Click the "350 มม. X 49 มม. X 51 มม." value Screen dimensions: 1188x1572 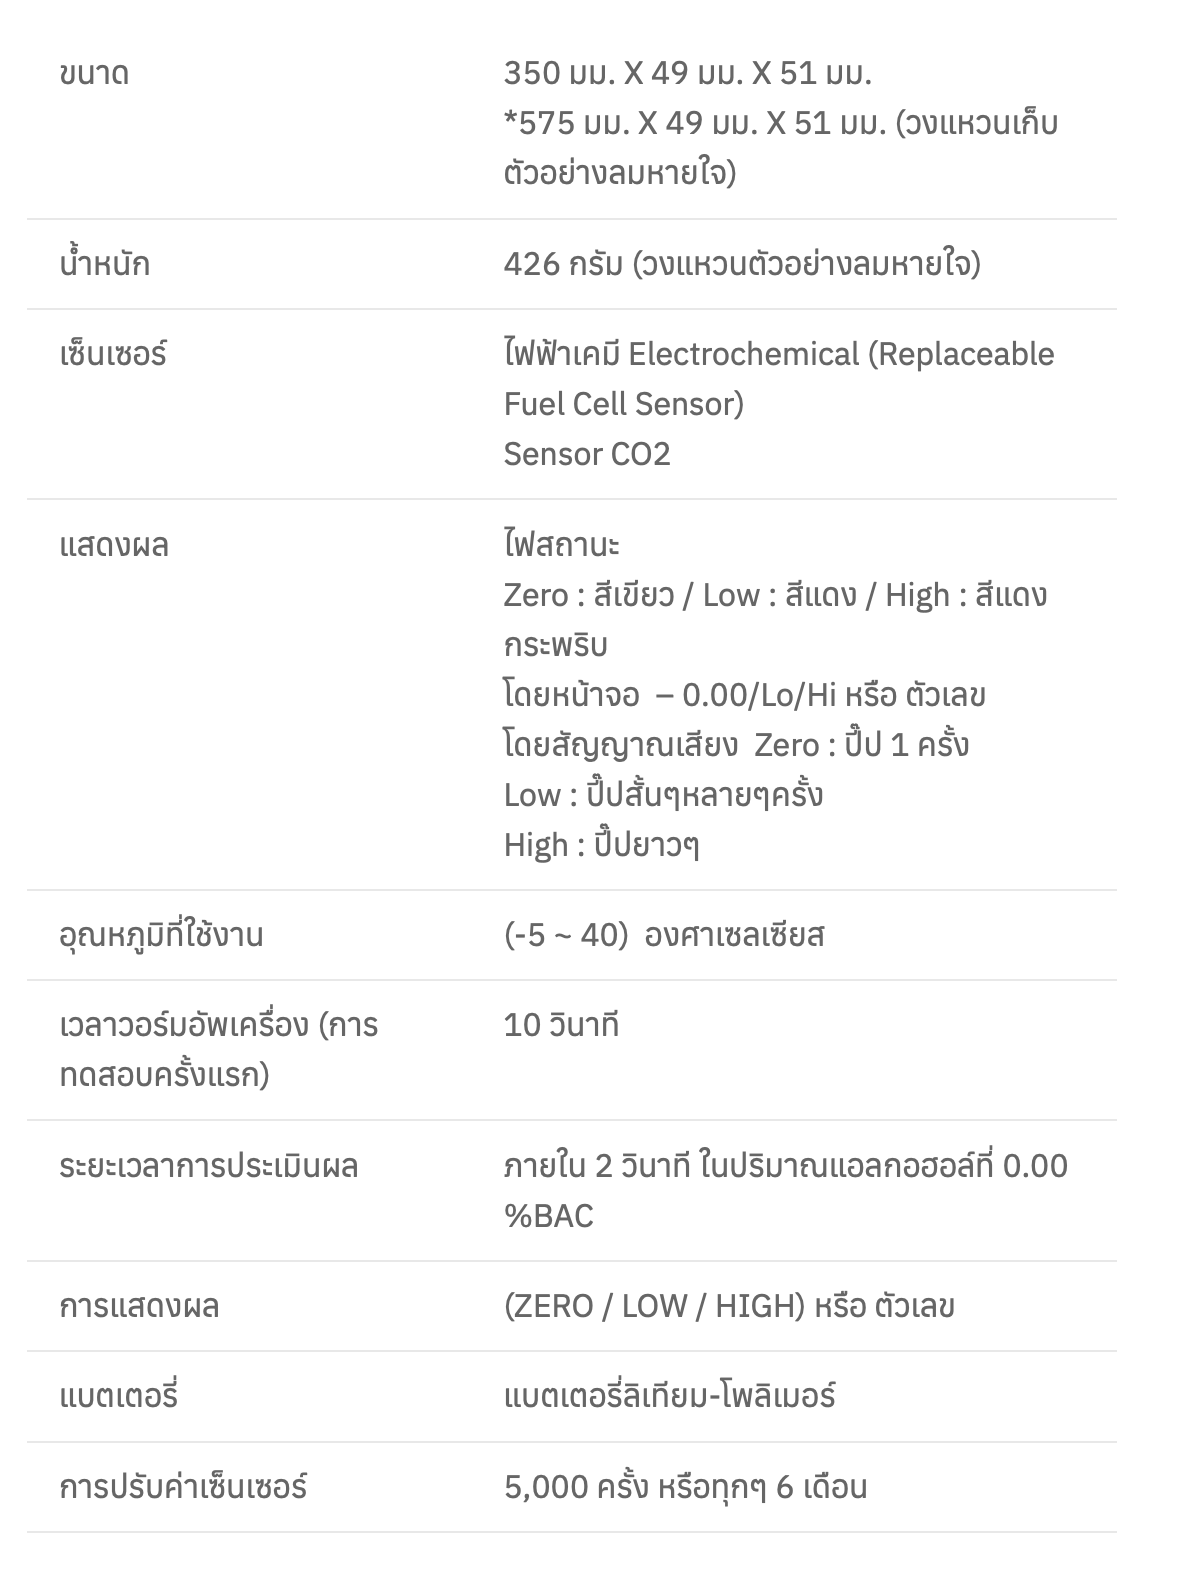(687, 74)
